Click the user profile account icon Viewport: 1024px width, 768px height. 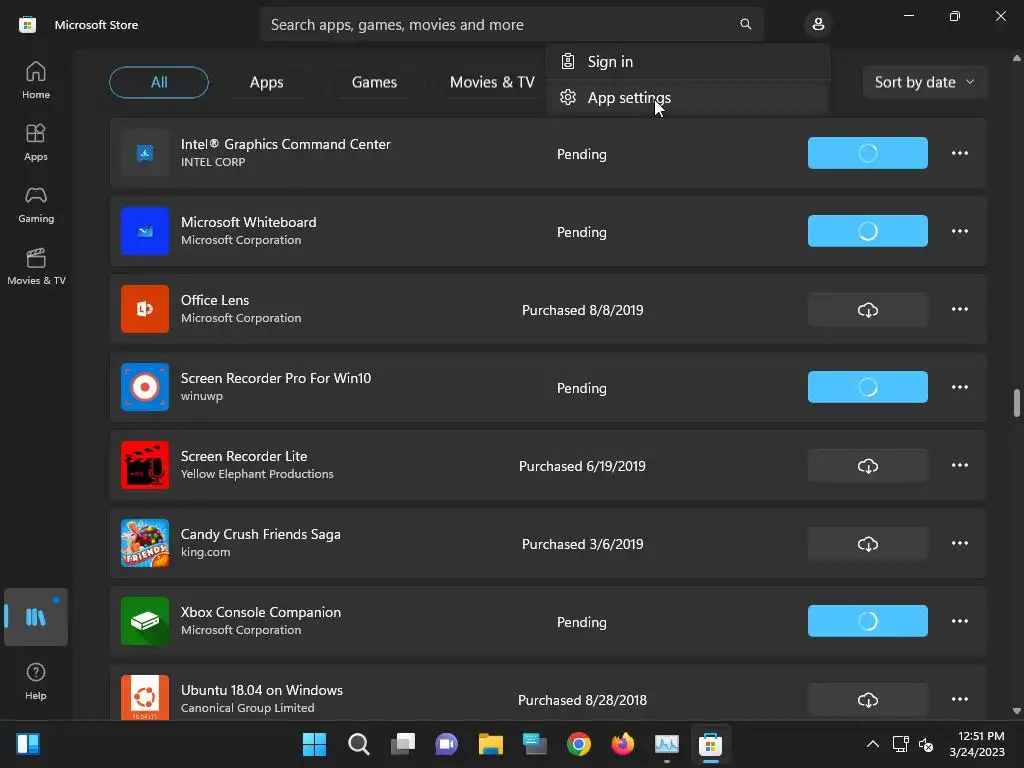click(x=818, y=25)
